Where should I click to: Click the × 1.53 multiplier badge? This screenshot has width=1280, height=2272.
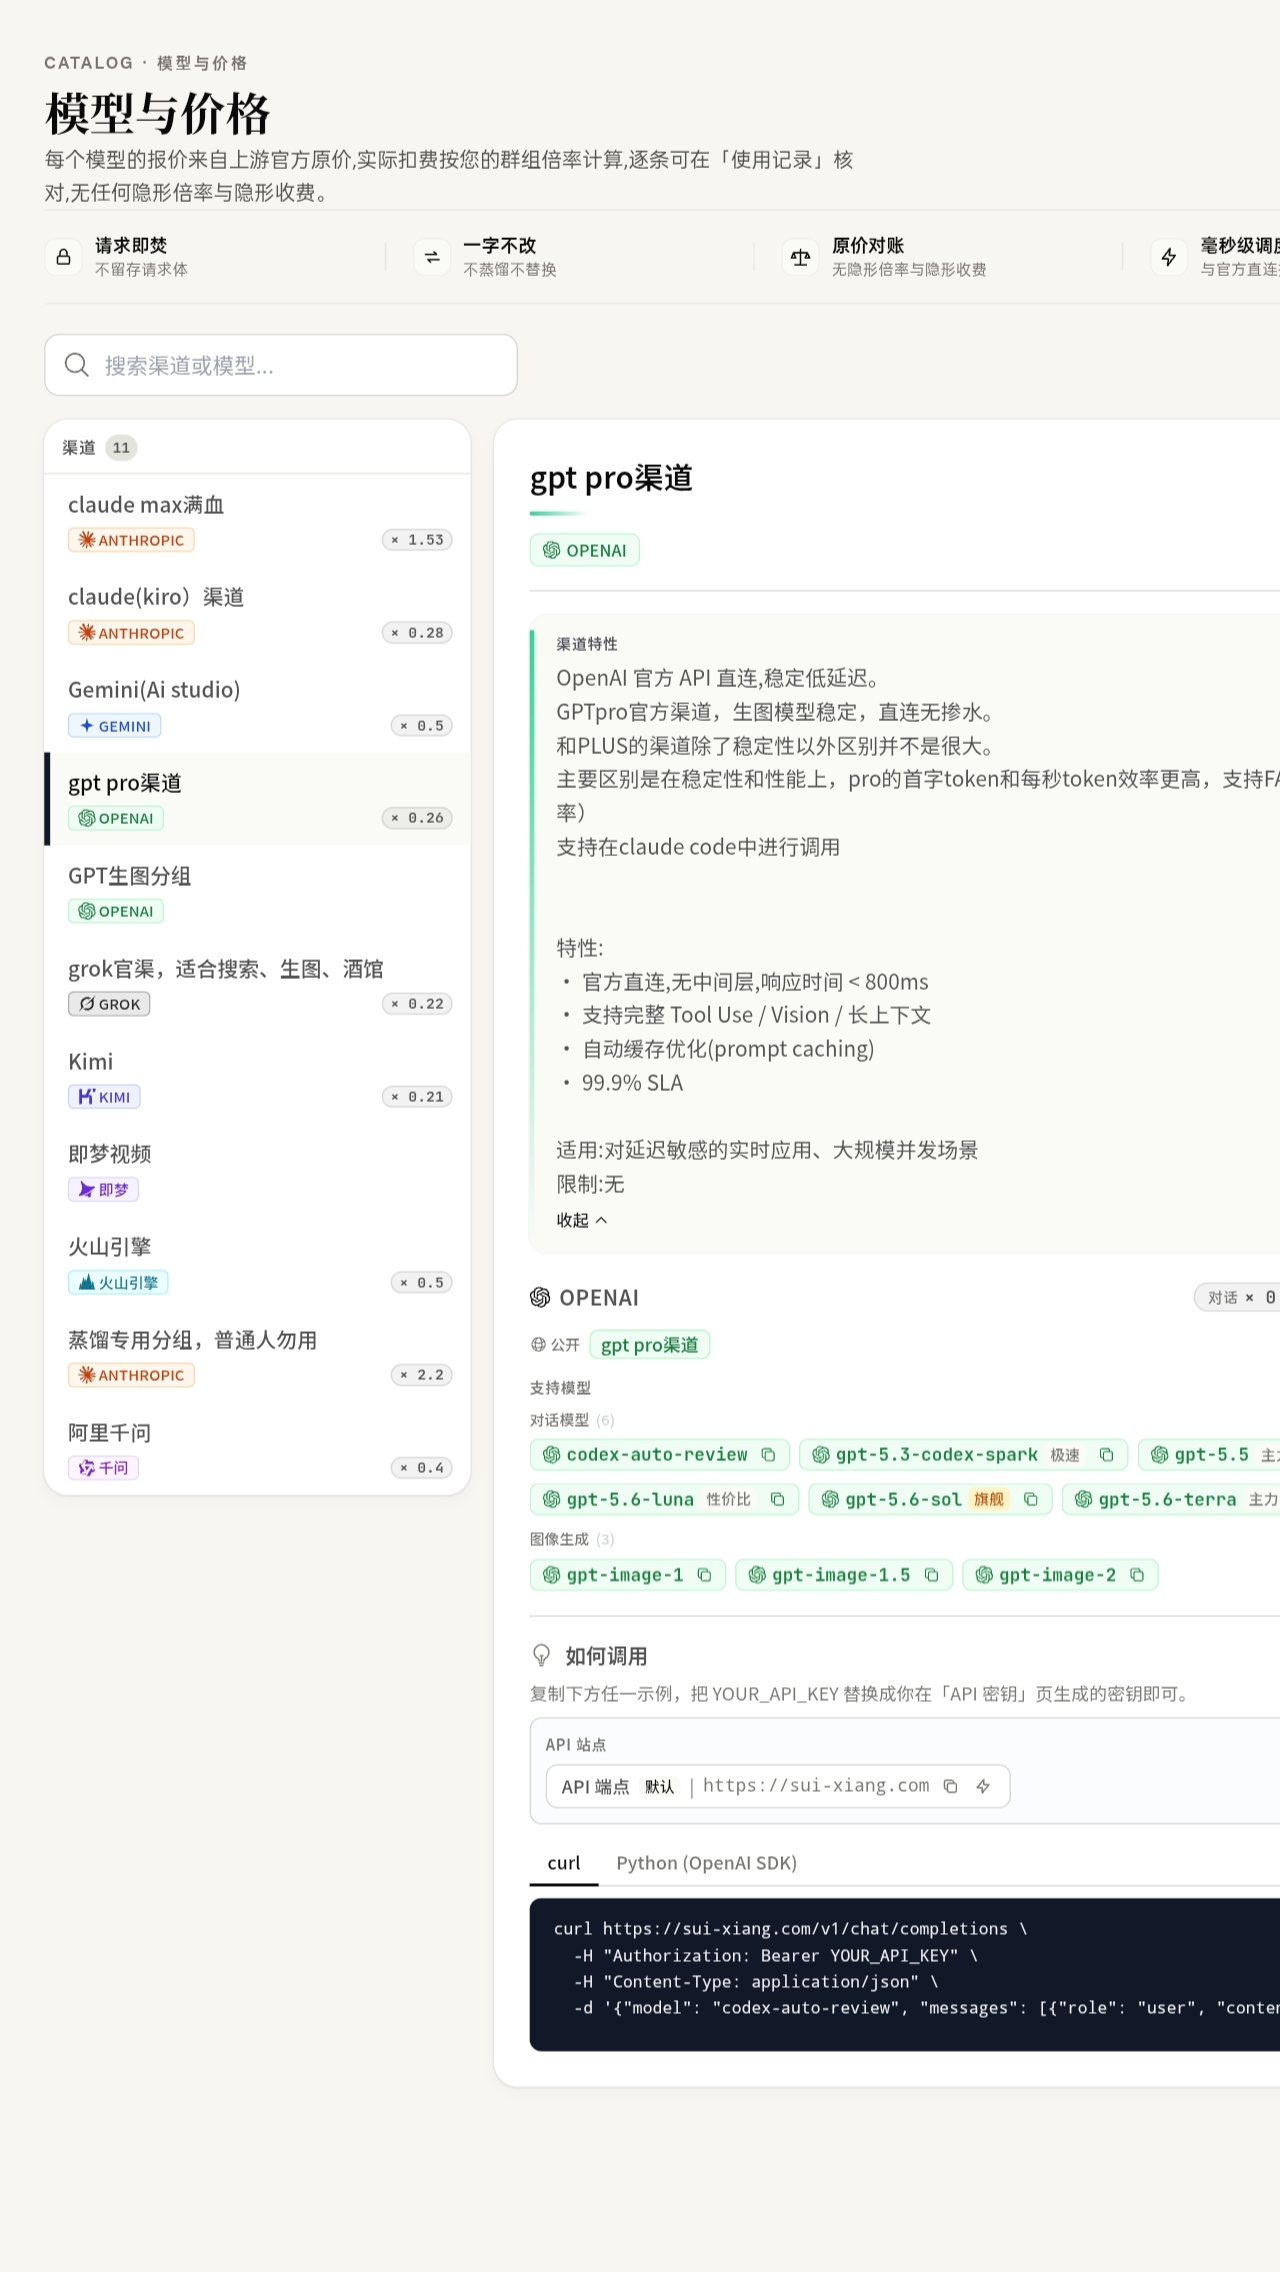tap(417, 540)
